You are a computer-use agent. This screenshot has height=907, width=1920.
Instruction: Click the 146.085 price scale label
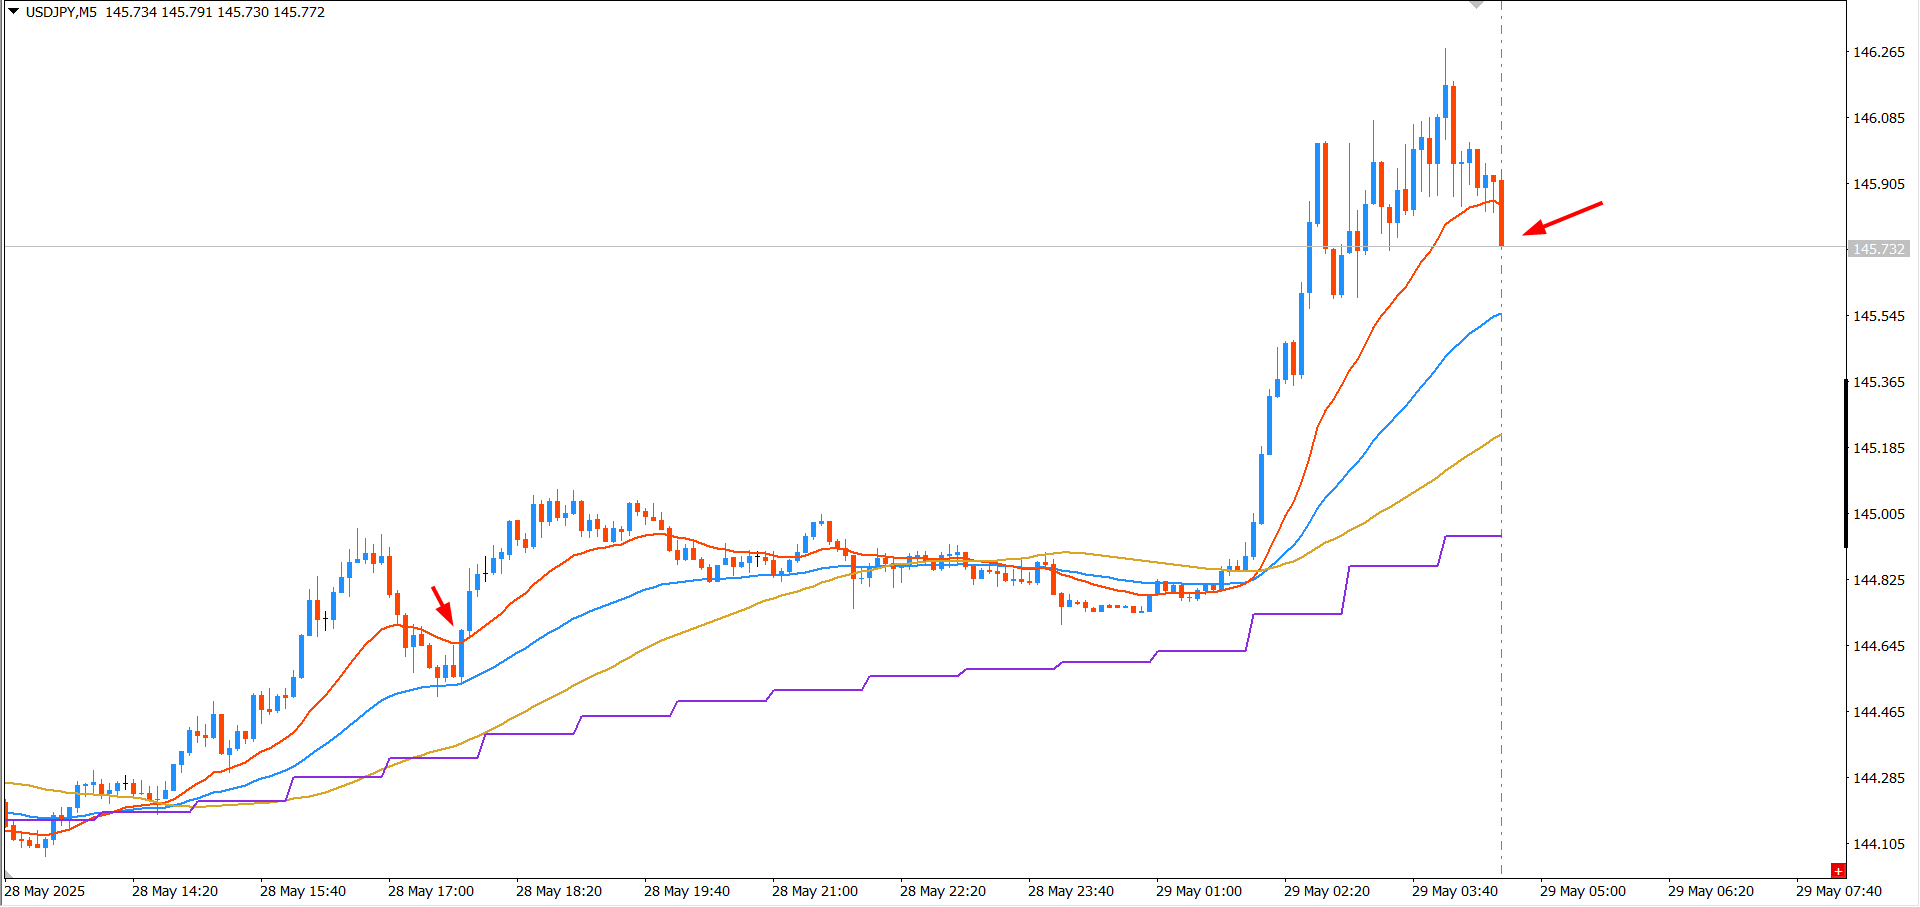click(1879, 118)
